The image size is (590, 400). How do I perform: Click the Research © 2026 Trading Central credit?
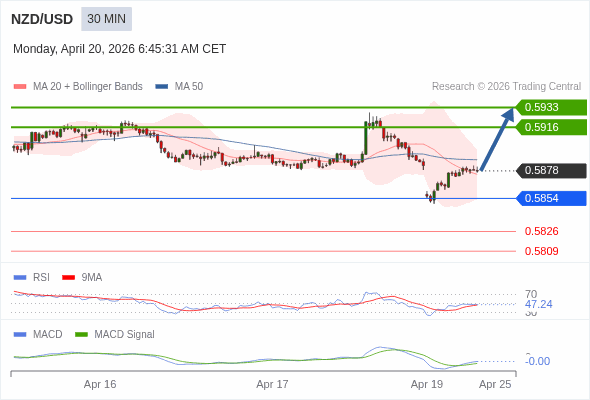point(506,87)
